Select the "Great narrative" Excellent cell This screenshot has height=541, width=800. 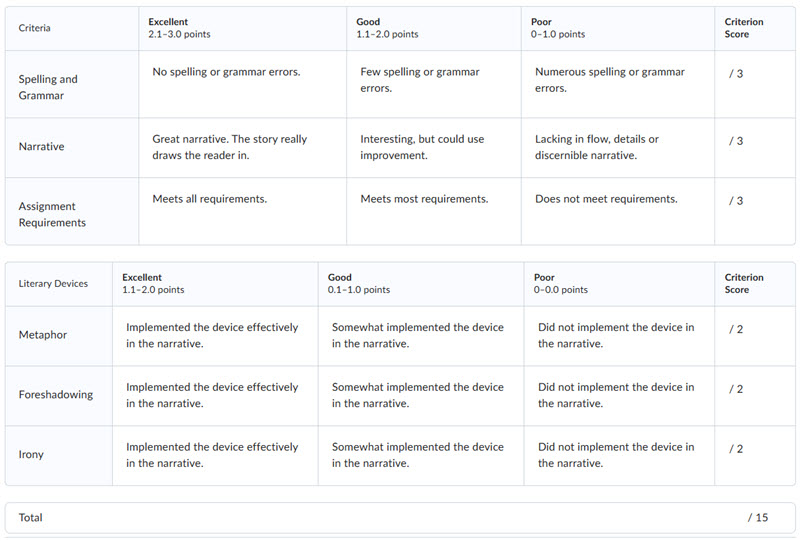pyautogui.click(x=242, y=148)
